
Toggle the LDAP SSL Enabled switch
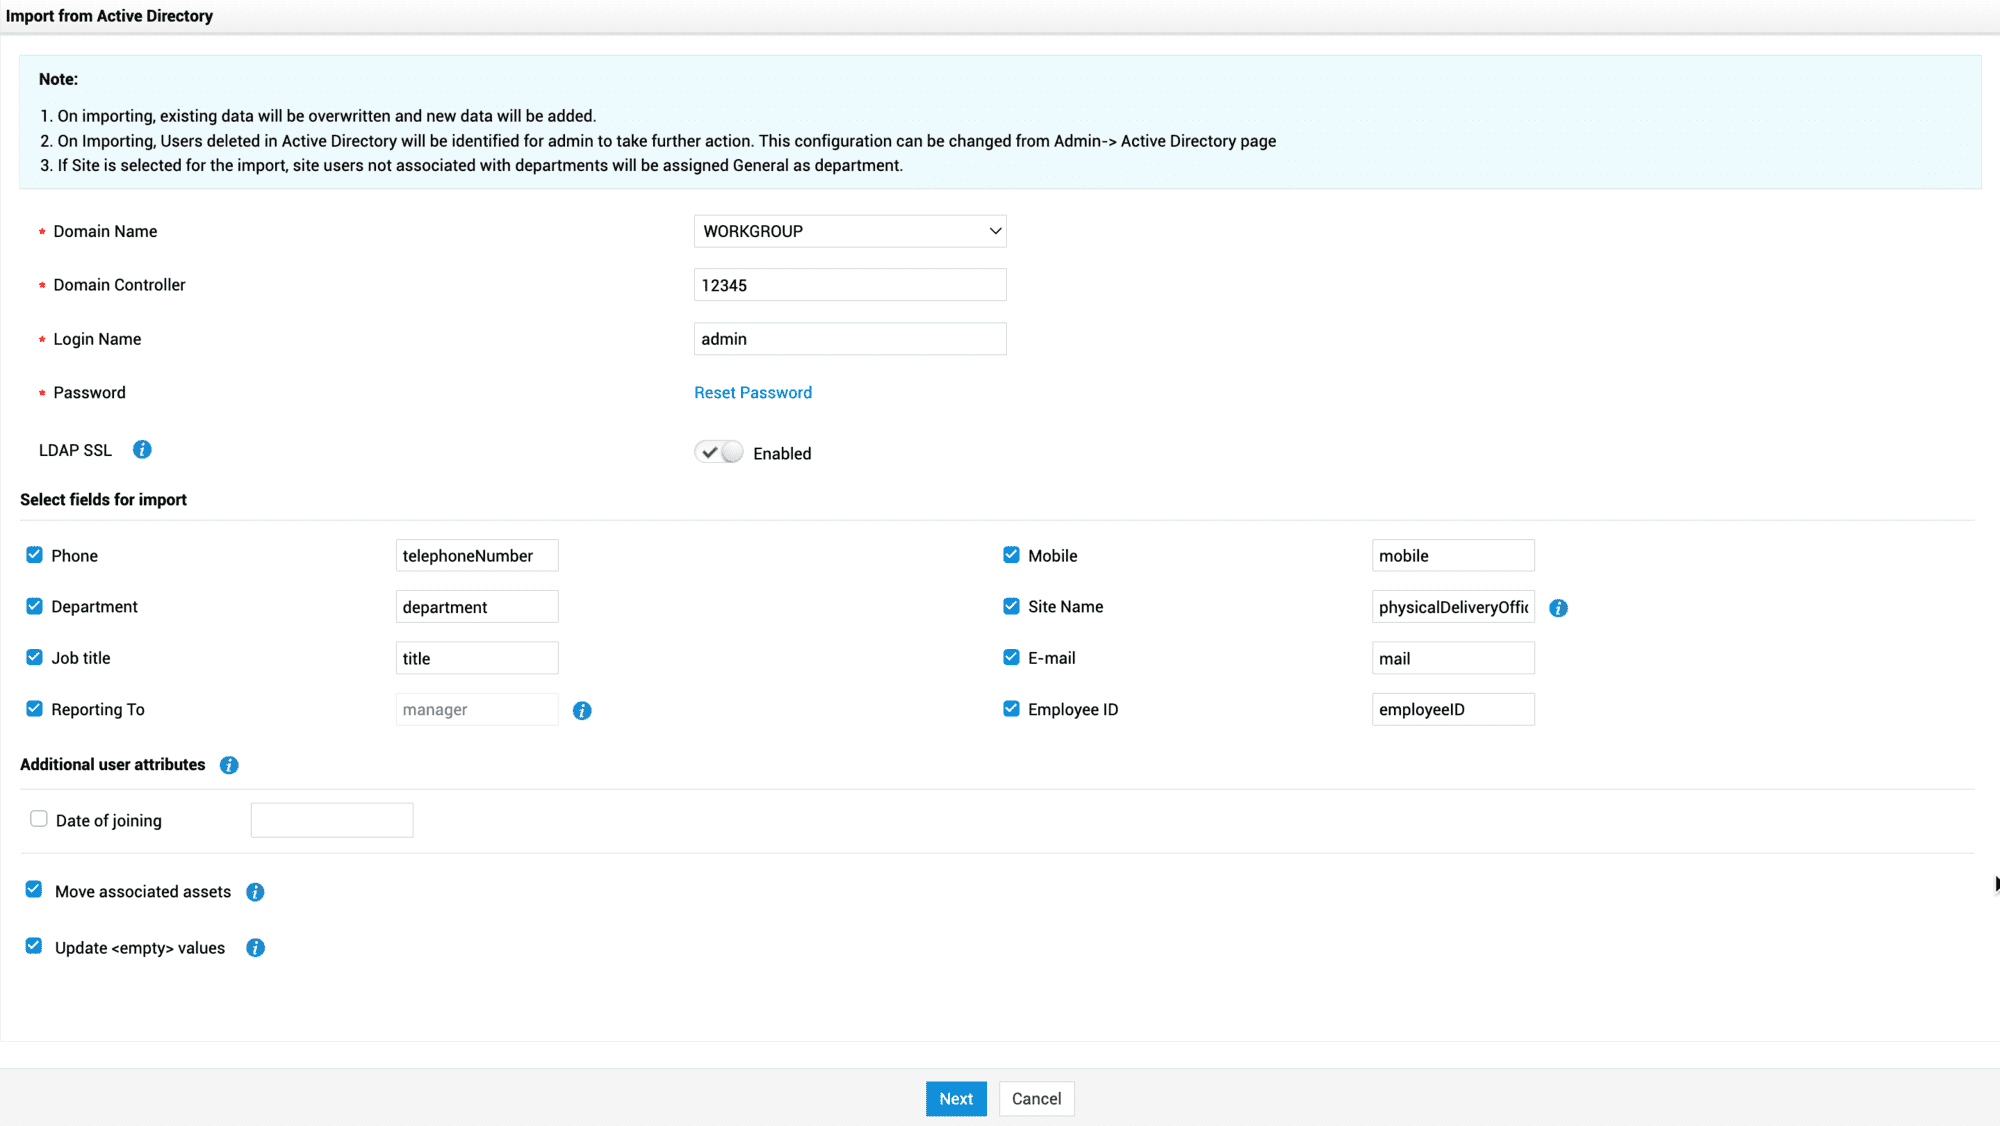[x=719, y=452]
